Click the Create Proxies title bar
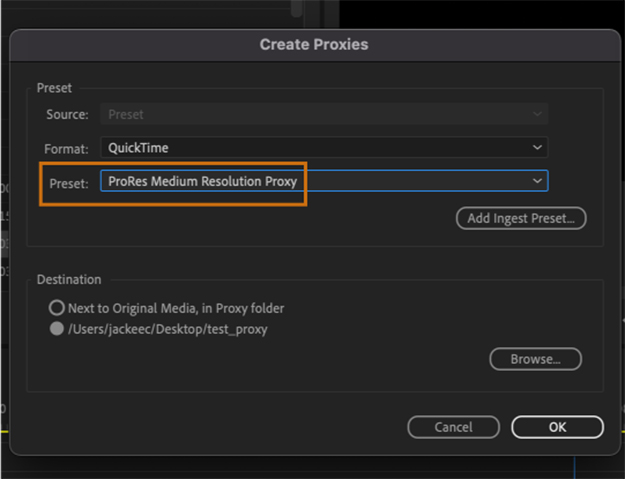The width and height of the screenshot is (625, 479). [314, 45]
